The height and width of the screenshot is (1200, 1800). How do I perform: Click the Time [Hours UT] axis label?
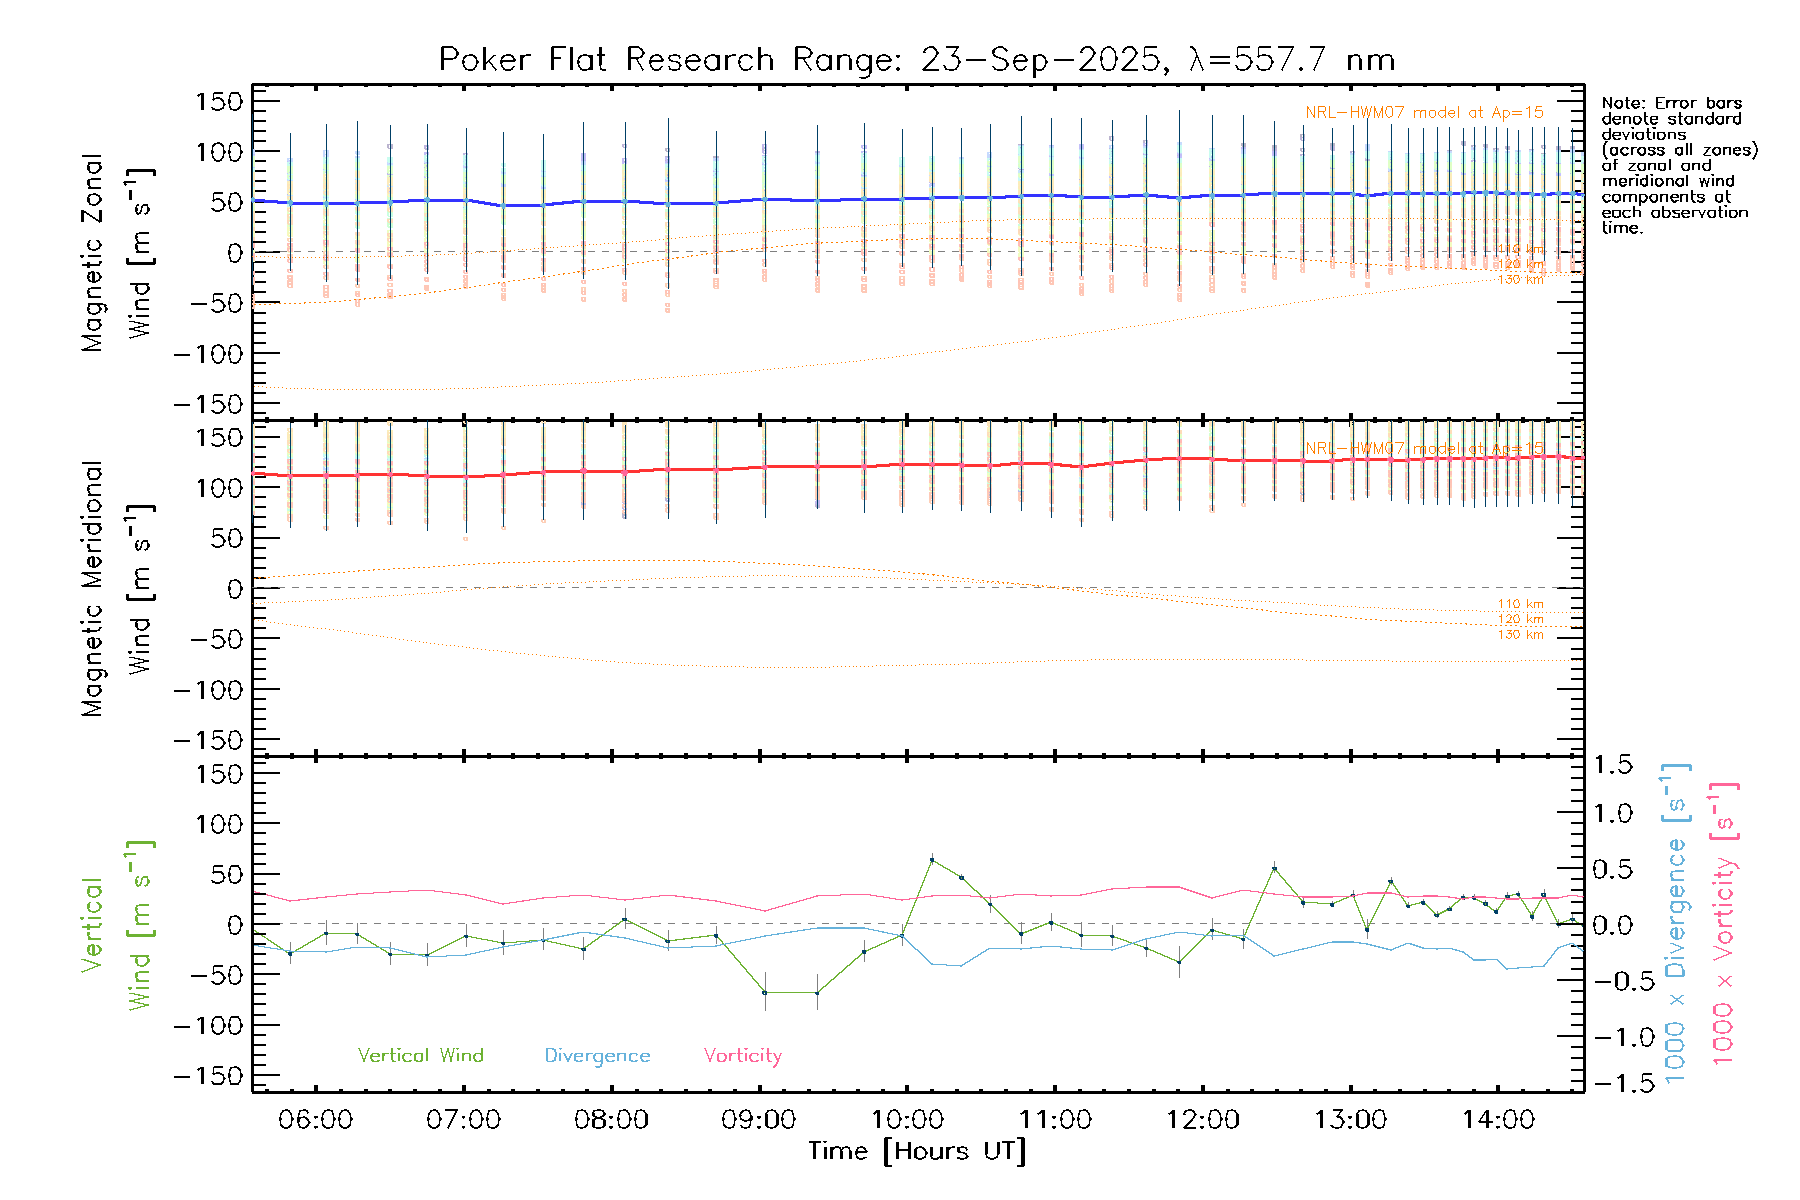(x=916, y=1151)
